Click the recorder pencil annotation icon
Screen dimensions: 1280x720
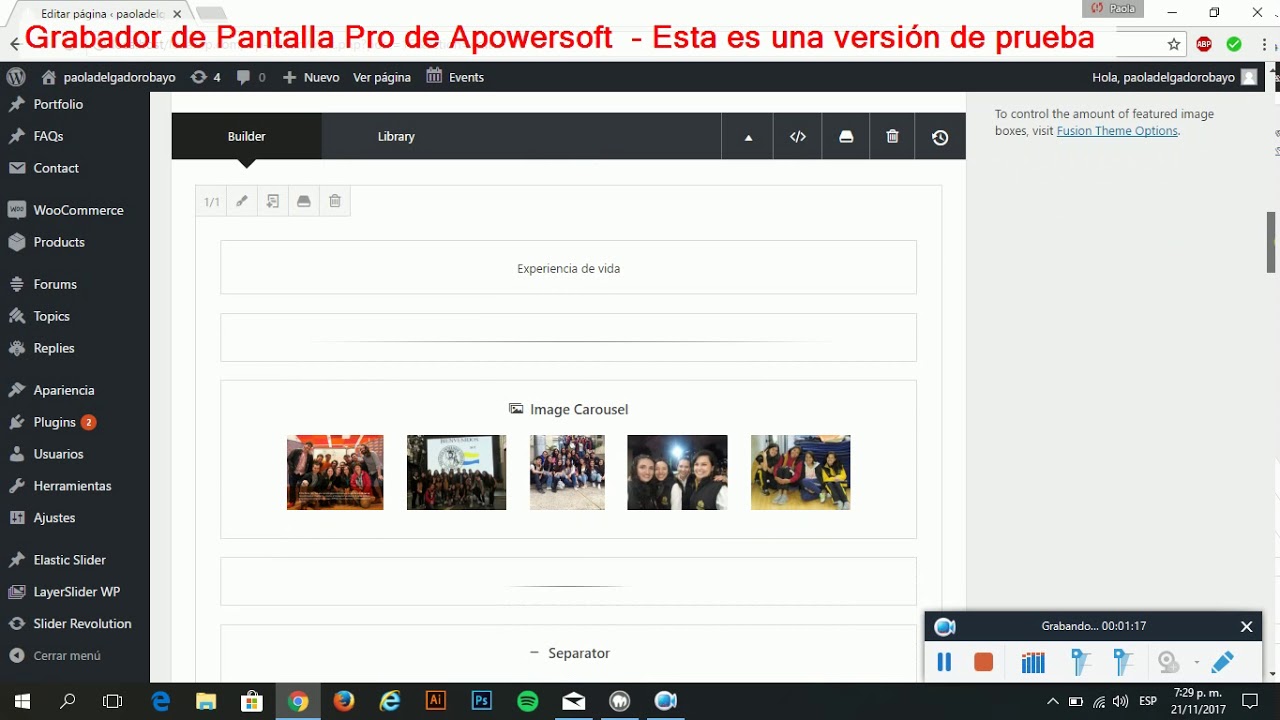pos(1222,662)
